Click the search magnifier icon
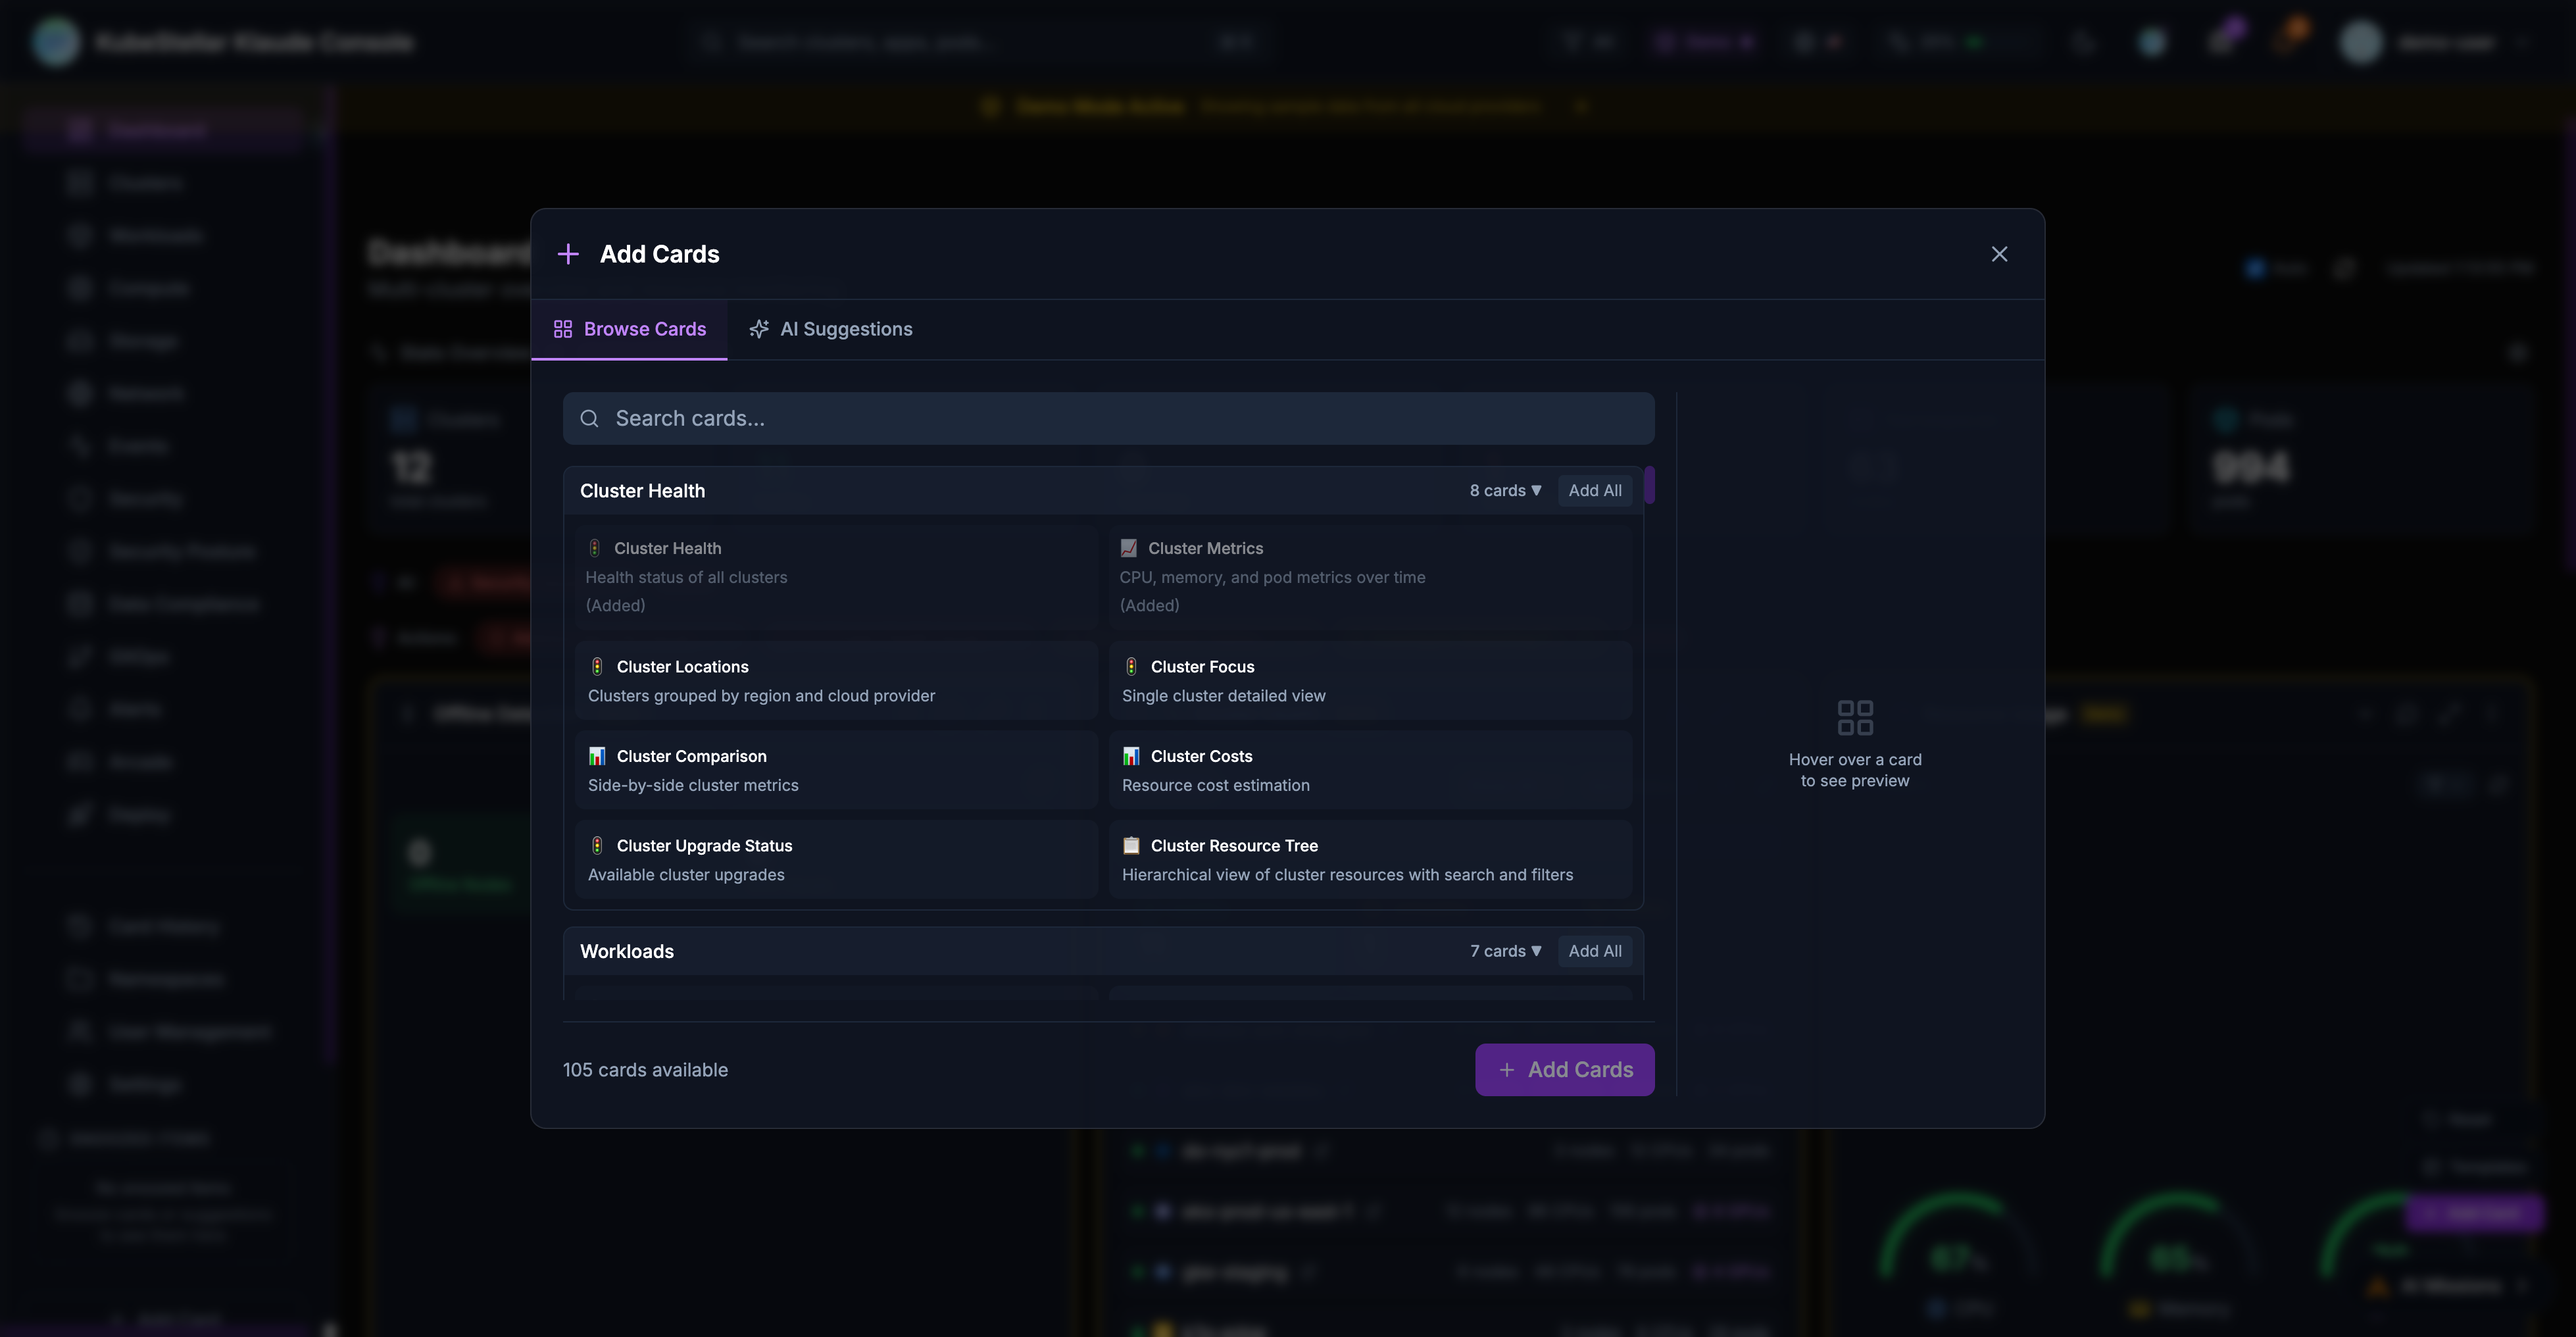The image size is (2576, 1337). click(x=590, y=419)
